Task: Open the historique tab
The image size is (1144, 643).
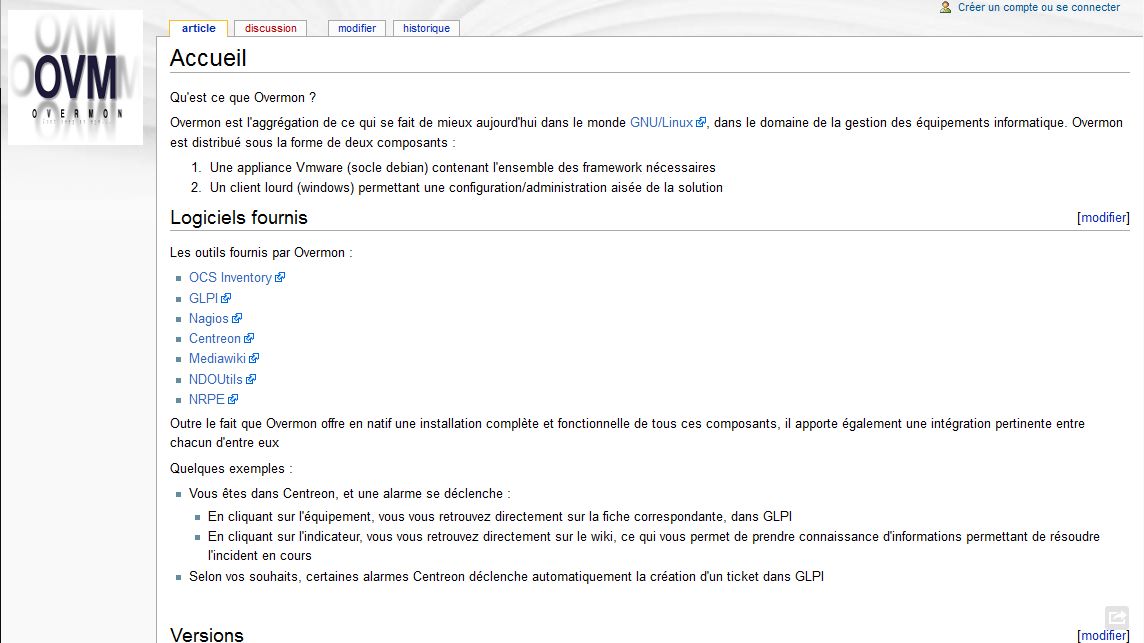Action: 426,28
